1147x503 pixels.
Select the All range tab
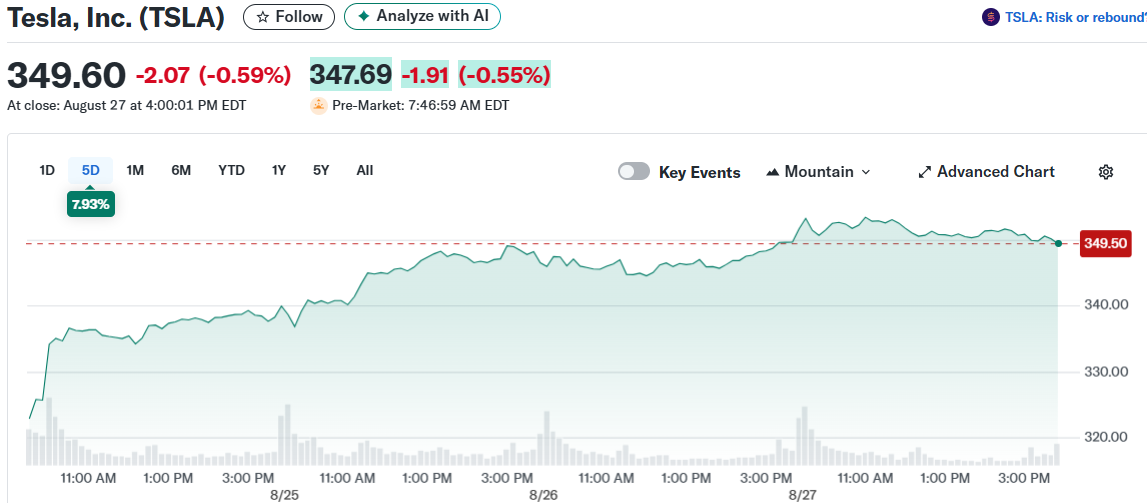pyautogui.click(x=365, y=170)
